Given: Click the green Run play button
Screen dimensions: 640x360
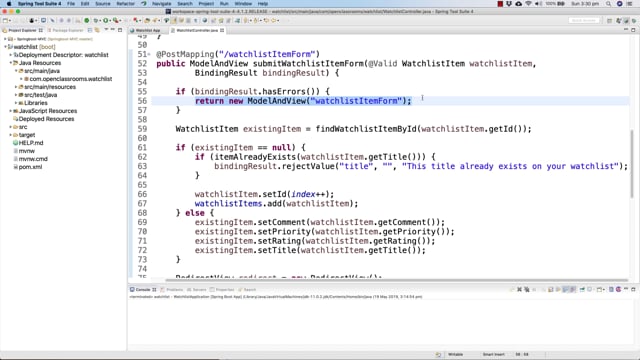Looking at the screenshot, I should tap(106, 20).
